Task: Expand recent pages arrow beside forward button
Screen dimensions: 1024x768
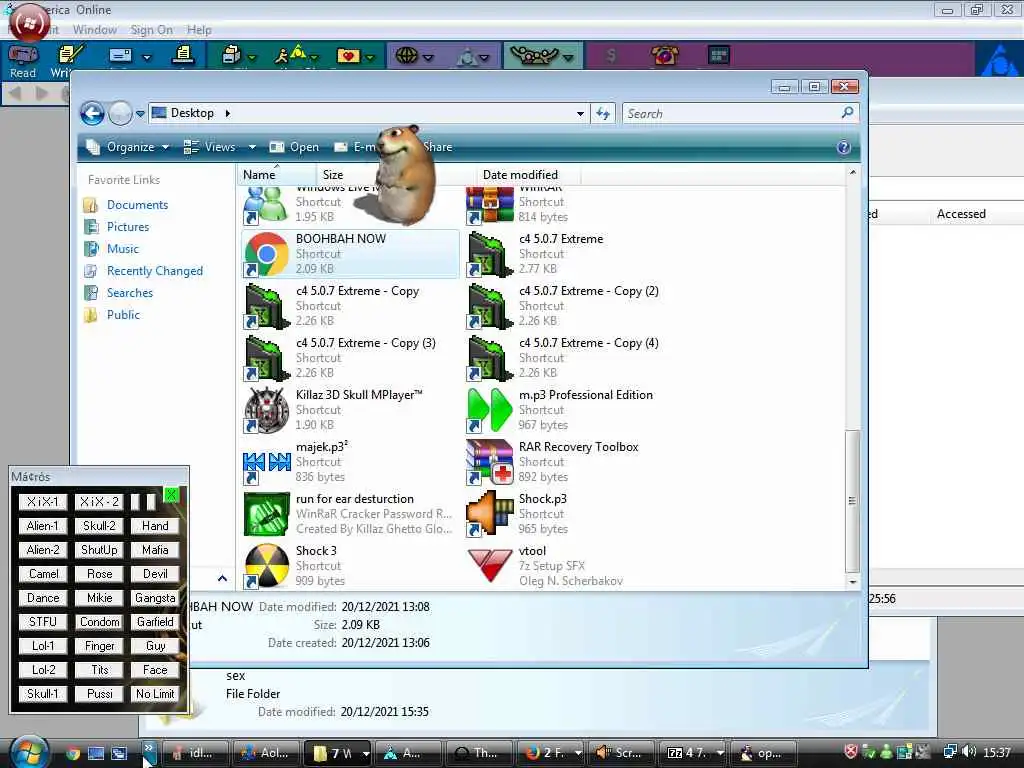Action: 140,114
